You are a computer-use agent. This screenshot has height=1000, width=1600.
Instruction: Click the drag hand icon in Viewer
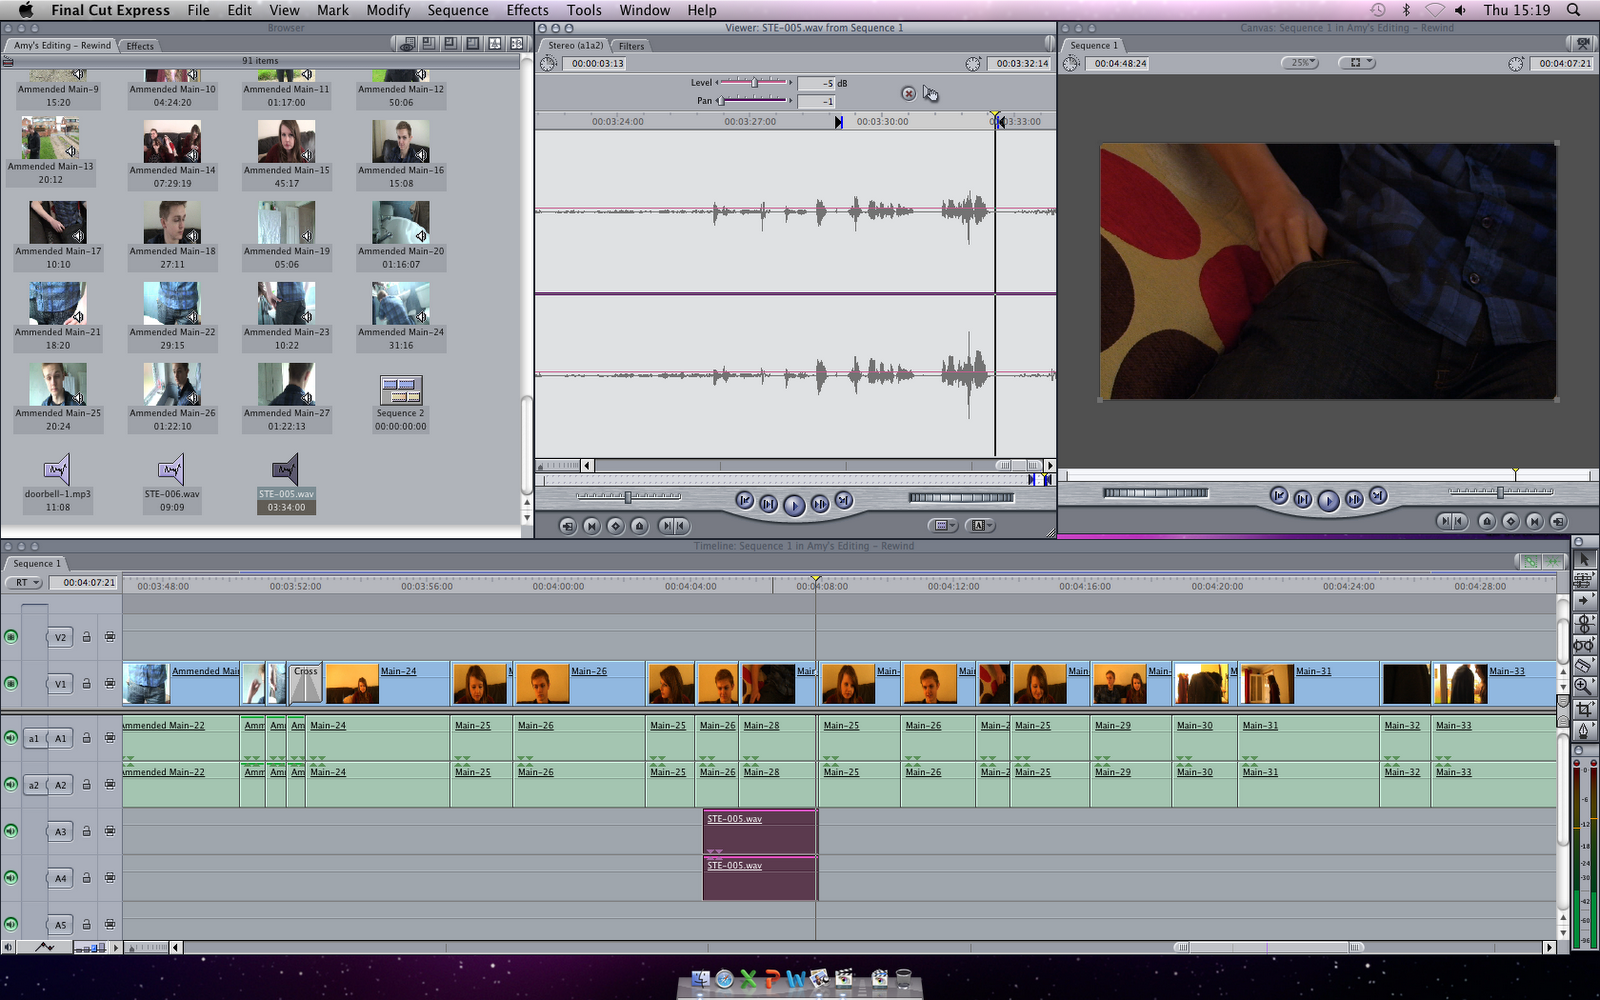coord(931,93)
